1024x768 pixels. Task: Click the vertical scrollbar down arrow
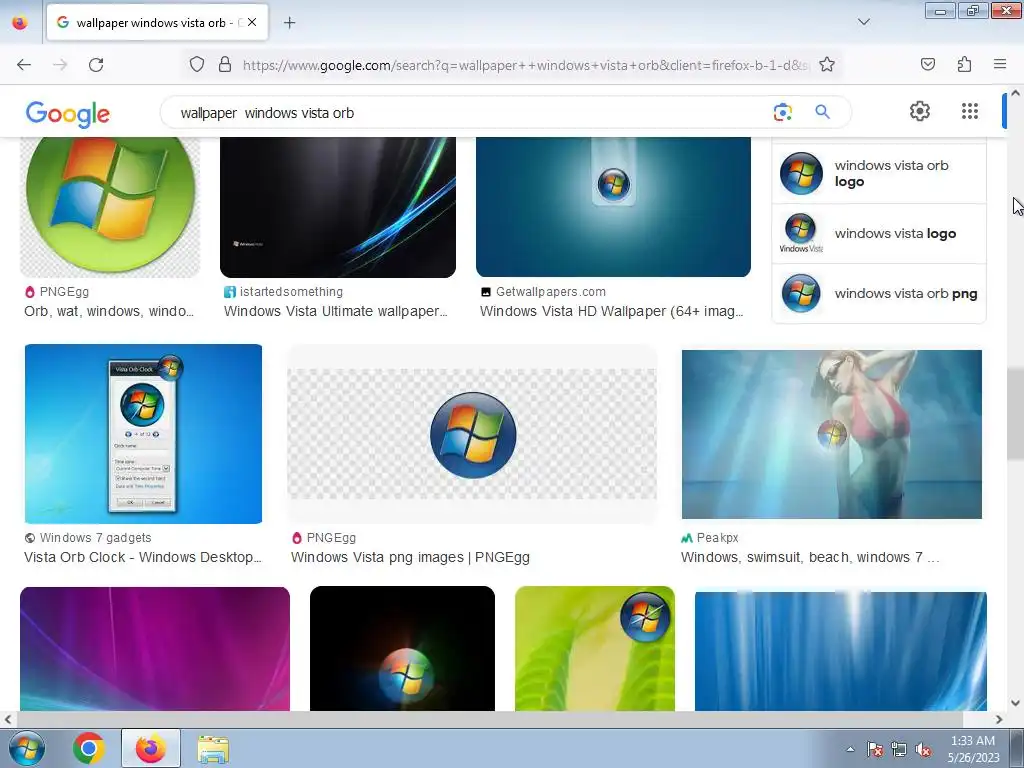[x=1016, y=703]
